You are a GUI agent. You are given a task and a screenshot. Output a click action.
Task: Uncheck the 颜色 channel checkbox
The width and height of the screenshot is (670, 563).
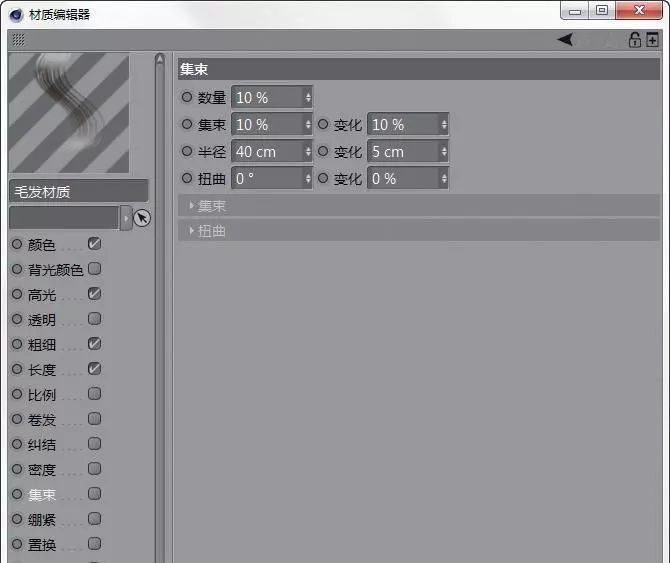pos(94,244)
